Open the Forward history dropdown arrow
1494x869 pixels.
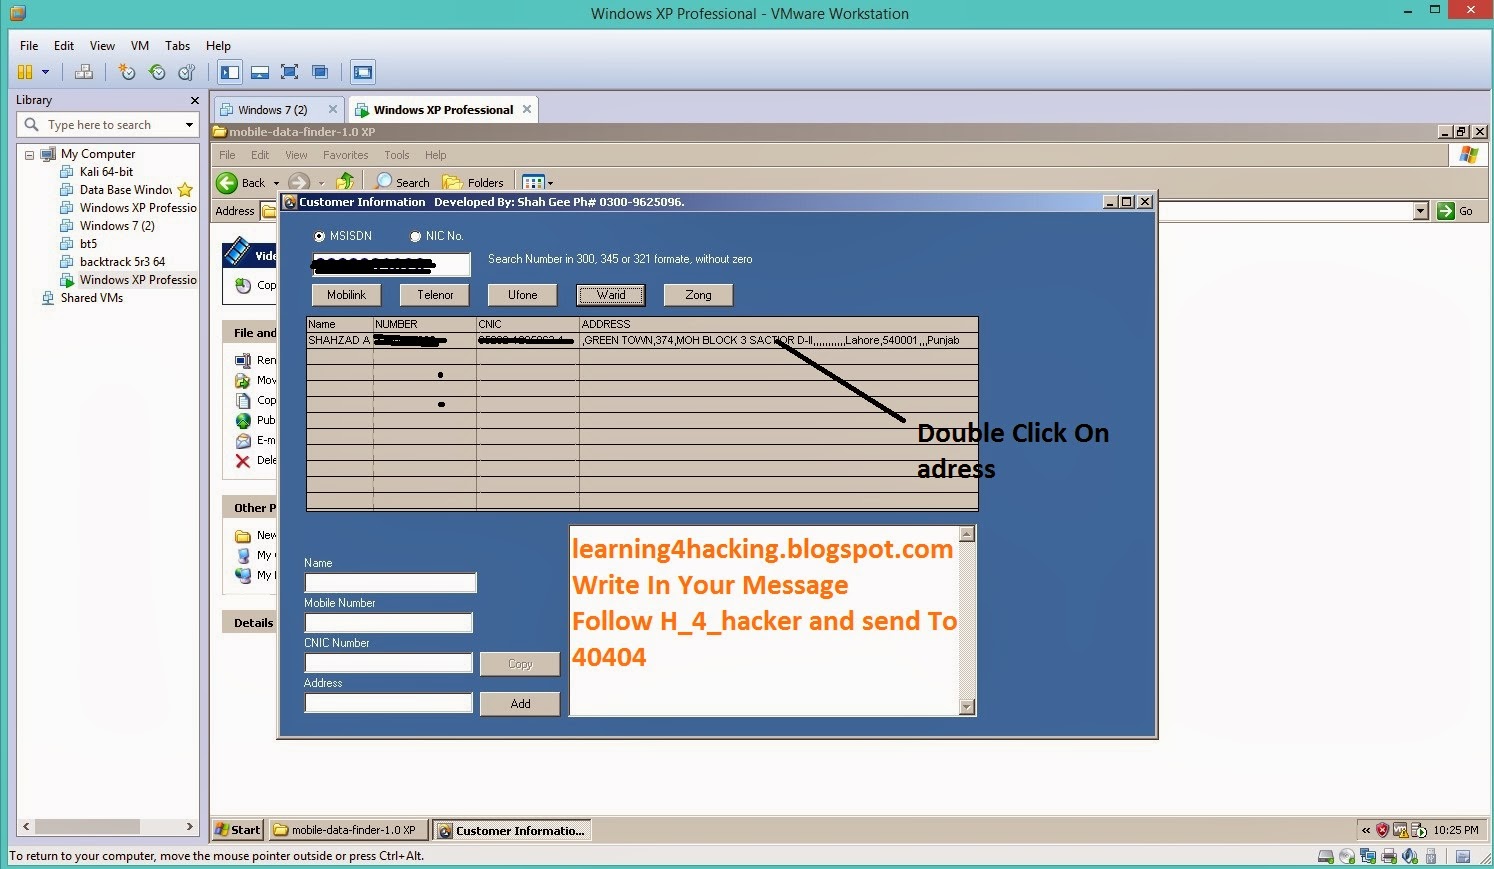(321, 183)
